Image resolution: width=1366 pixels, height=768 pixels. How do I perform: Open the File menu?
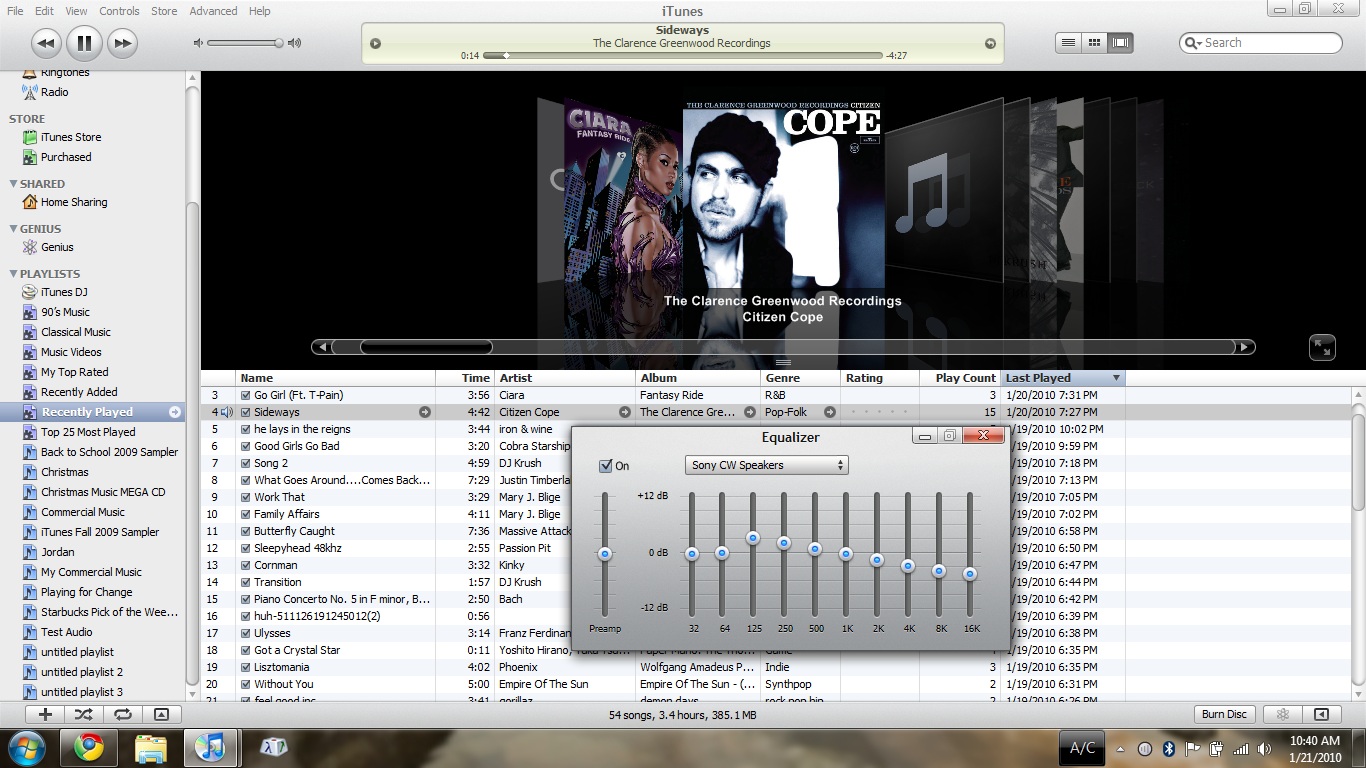coord(15,11)
